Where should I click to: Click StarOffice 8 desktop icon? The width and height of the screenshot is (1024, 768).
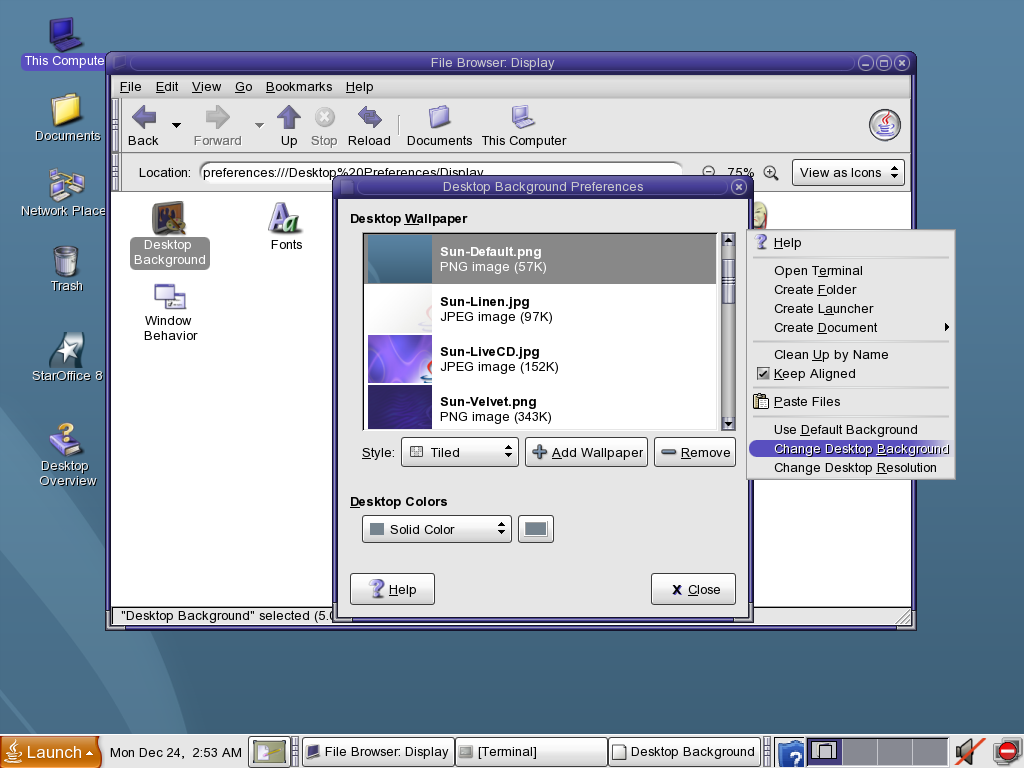pos(67,357)
